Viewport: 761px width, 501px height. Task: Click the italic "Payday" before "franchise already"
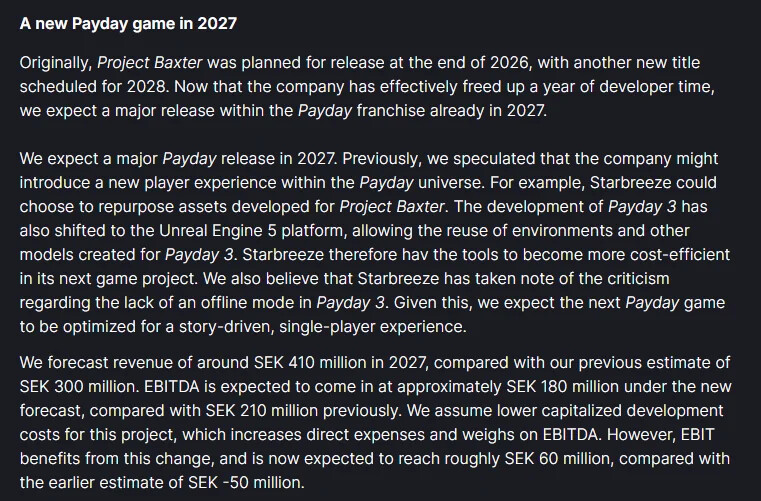tap(325, 111)
